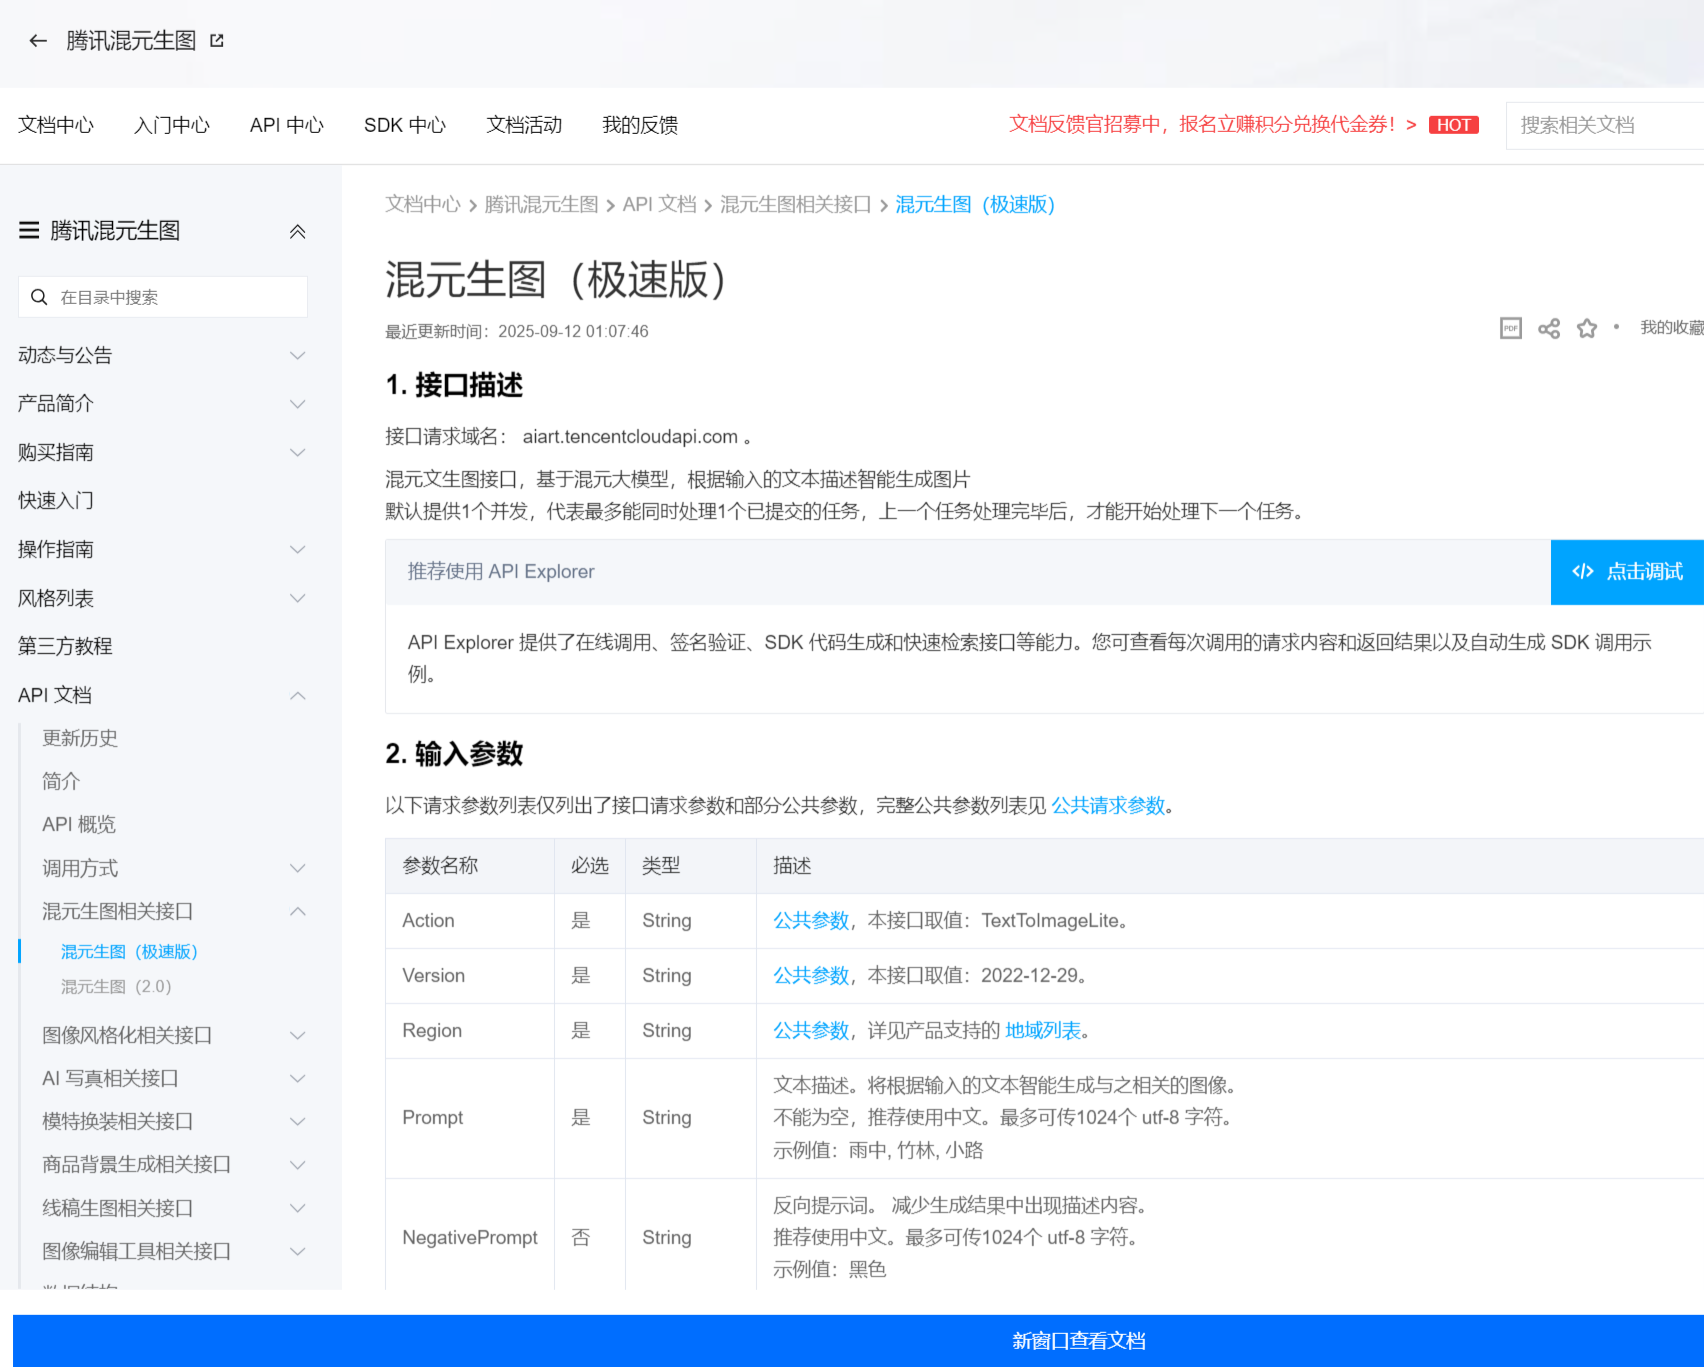Image resolution: width=1704 pixels, height=1367 pixels.
Task: Click the 2. 输入参数 heading
Action: 454,755
